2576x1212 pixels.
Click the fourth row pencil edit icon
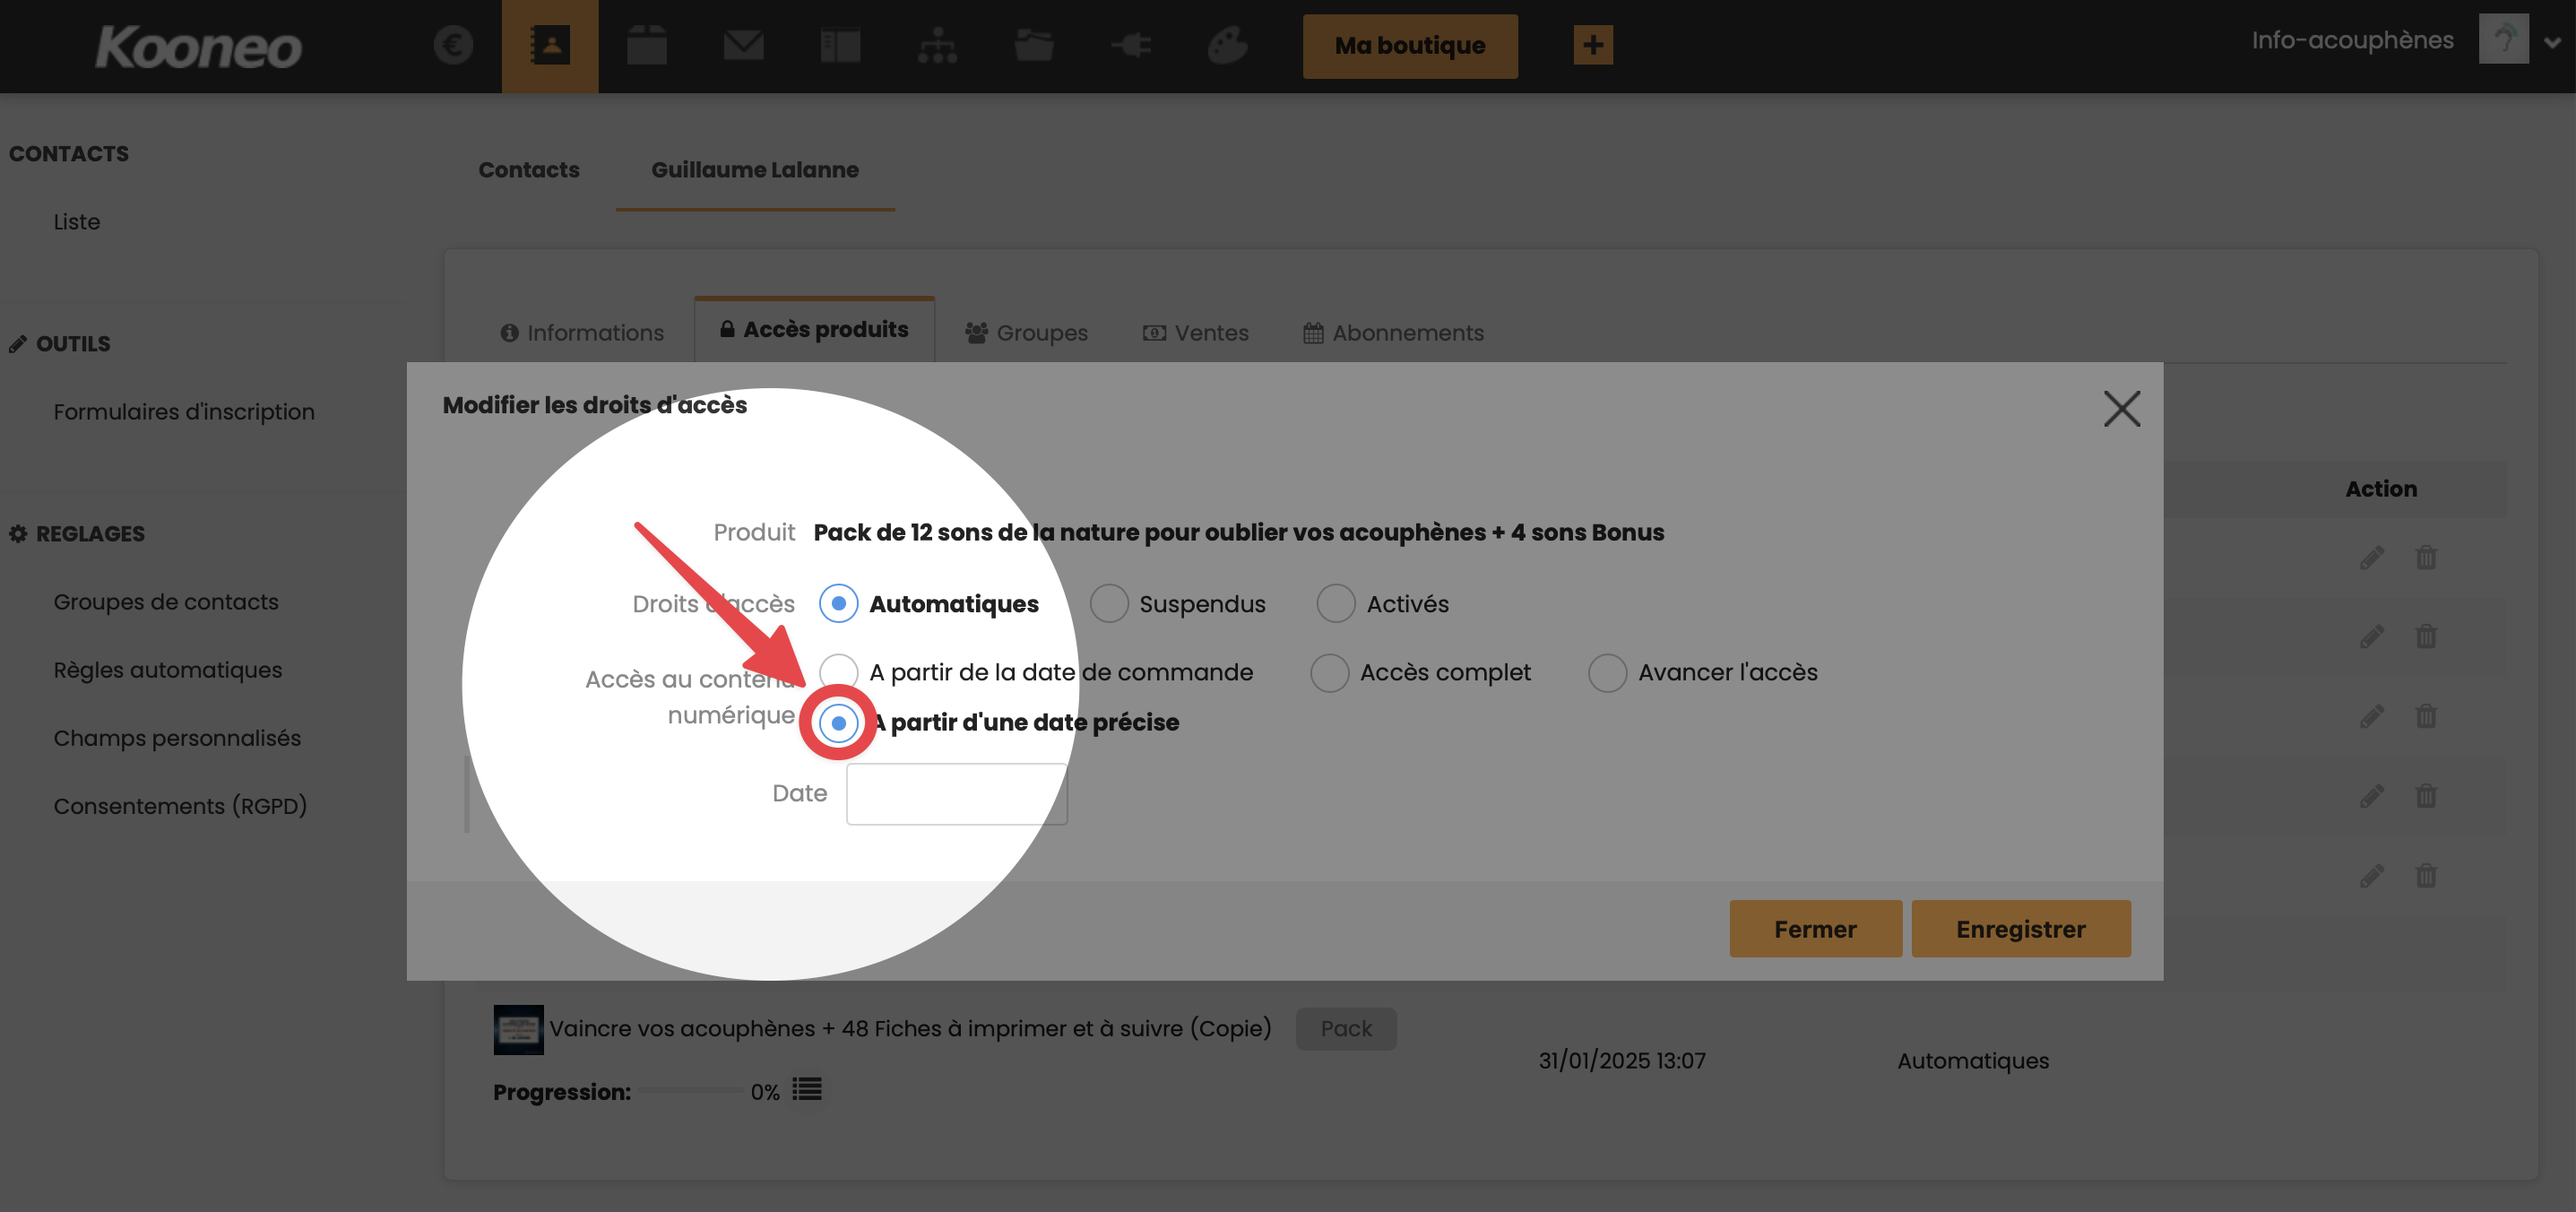point(2372,797)
